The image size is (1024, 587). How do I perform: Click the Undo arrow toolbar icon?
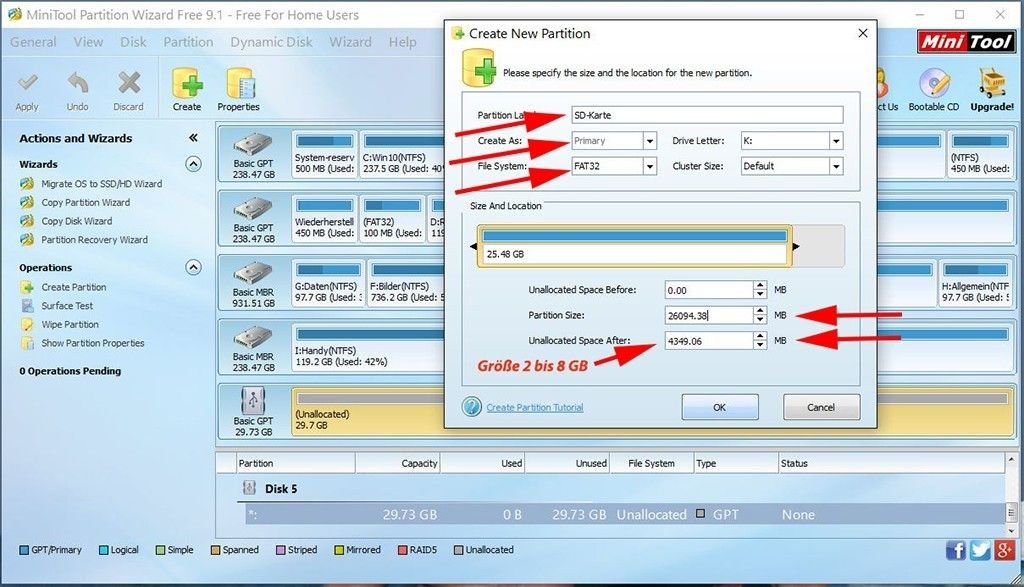tap(77, 84)
